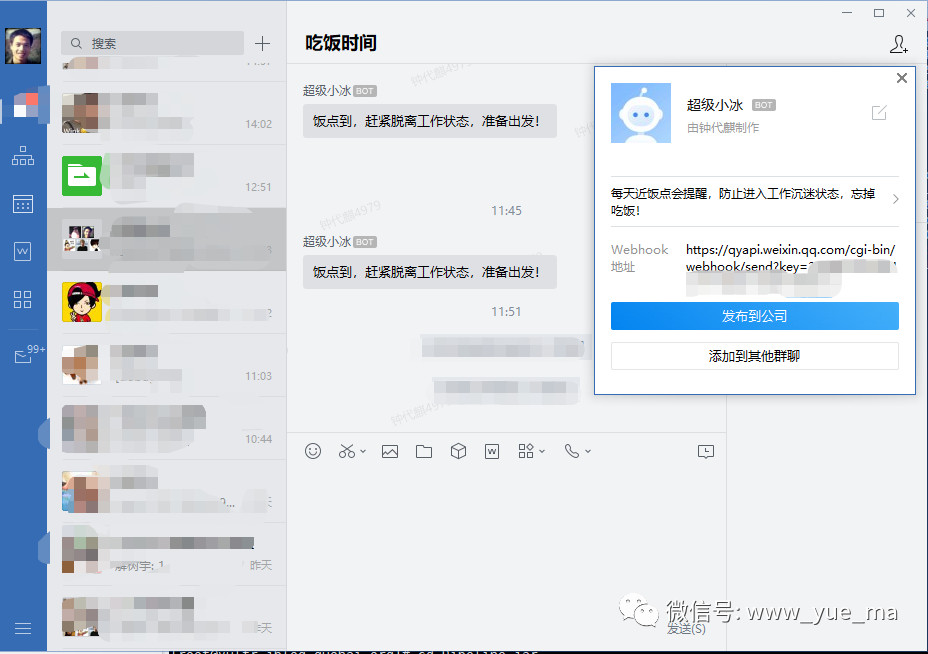Click the 发布到公司 button
The width and height of the screenshot is (928, 654).
coord(755,316)
